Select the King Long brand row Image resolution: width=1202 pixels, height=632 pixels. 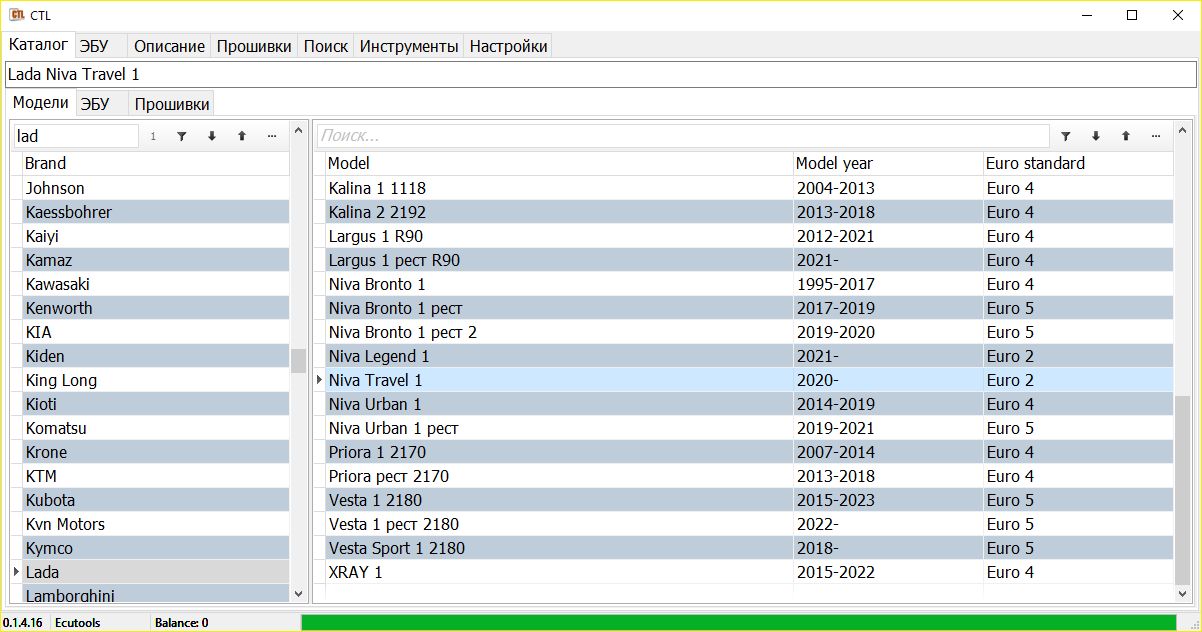(x=156, y=380)
